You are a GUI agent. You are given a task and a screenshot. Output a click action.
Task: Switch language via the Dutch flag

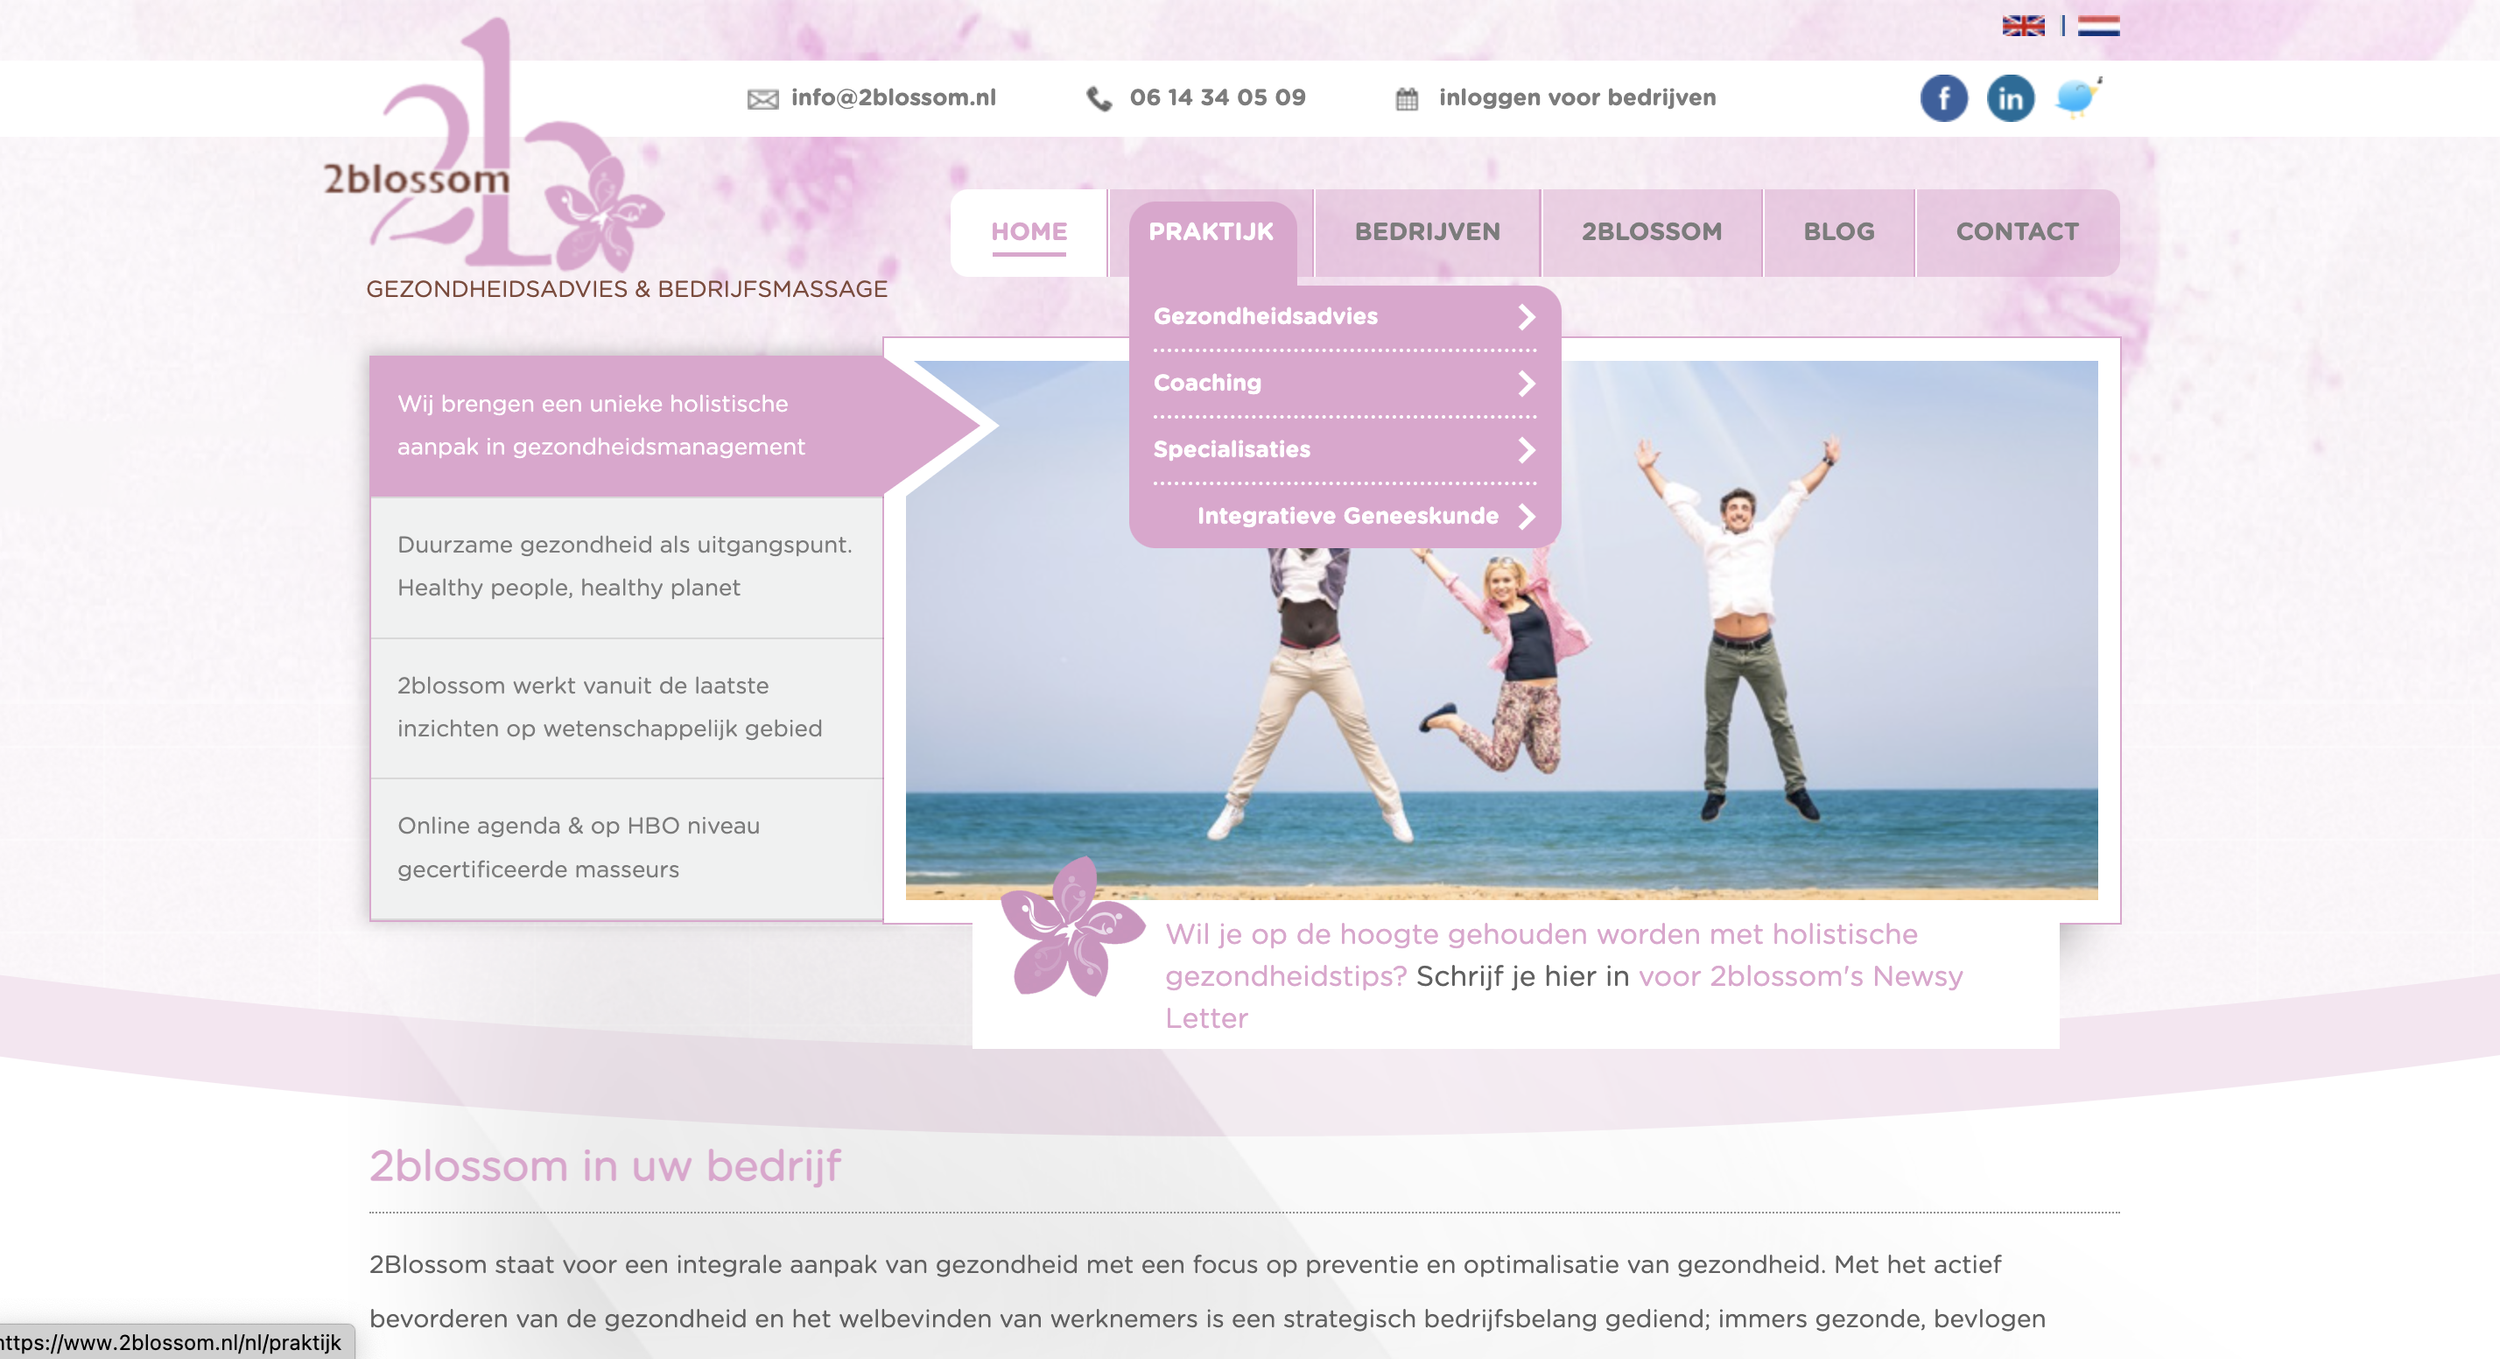(2098, 26)
